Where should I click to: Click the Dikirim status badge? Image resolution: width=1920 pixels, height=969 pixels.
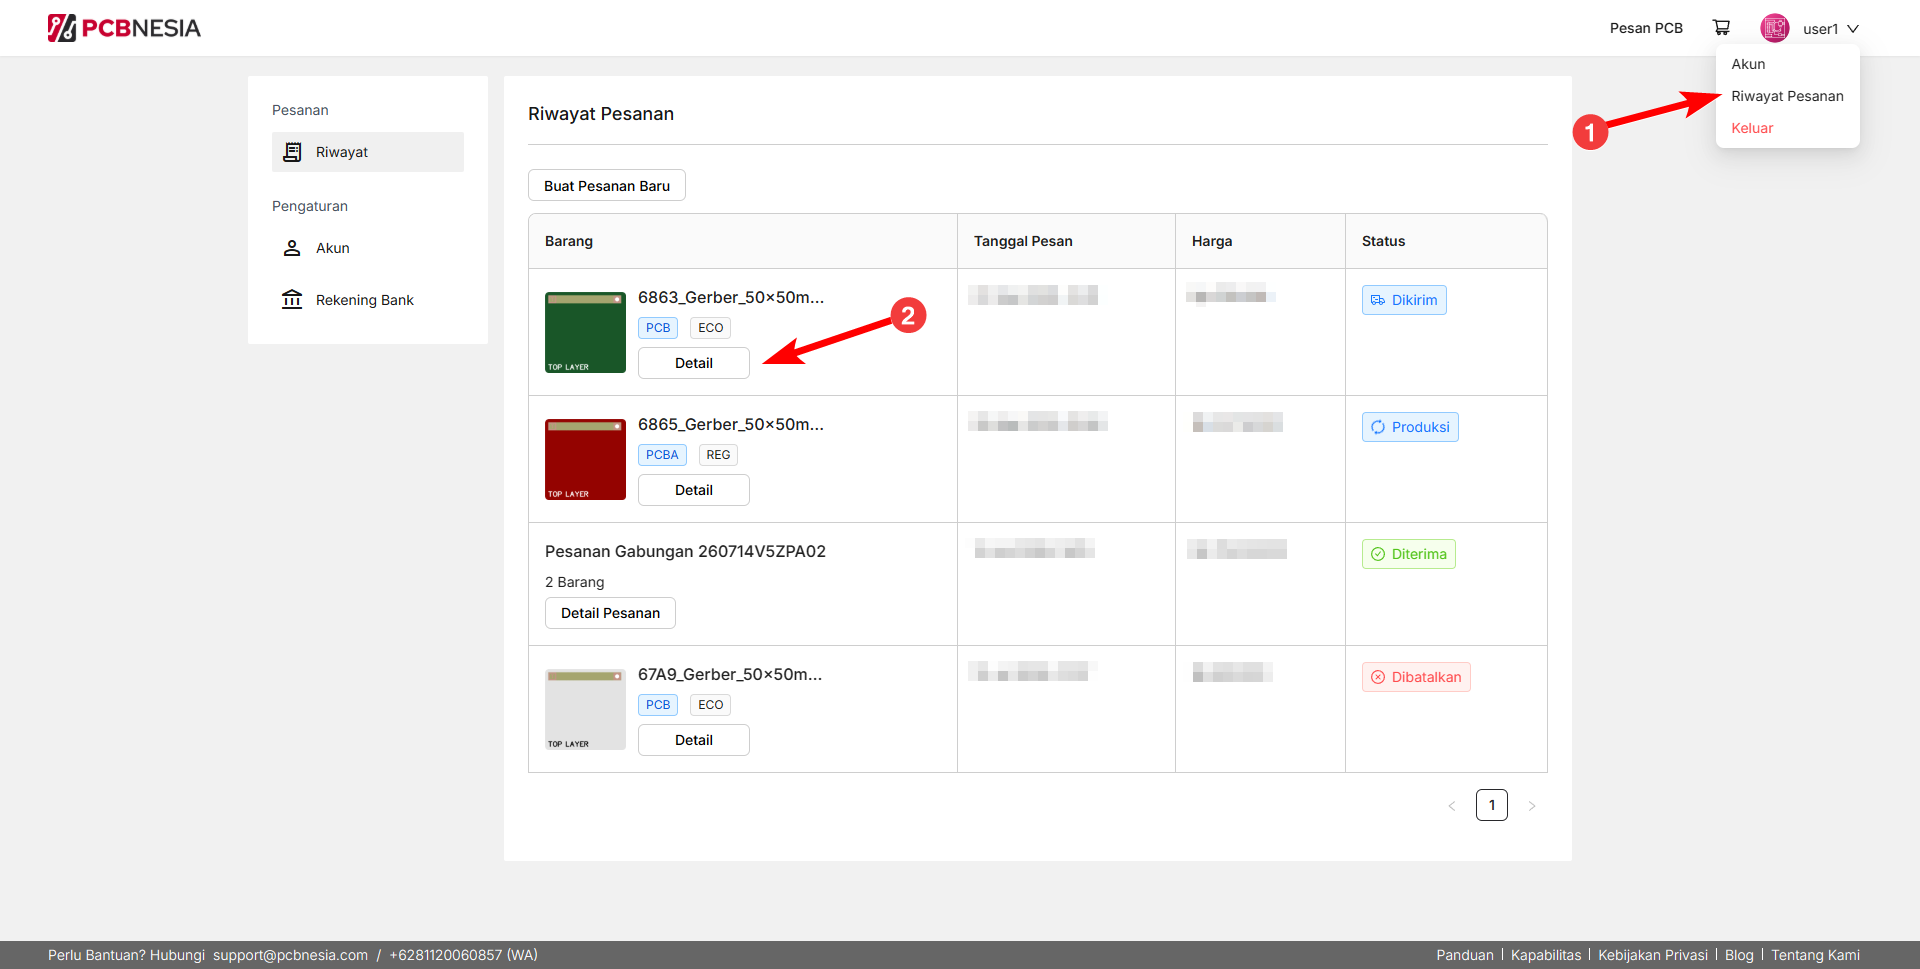(x=1404, y=300)
